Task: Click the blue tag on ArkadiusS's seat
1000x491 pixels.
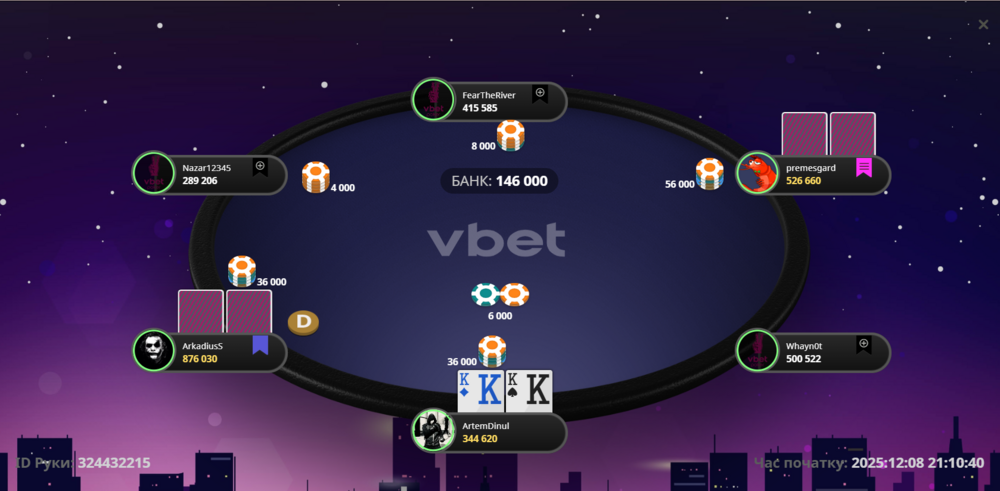Action: (260, 345)
